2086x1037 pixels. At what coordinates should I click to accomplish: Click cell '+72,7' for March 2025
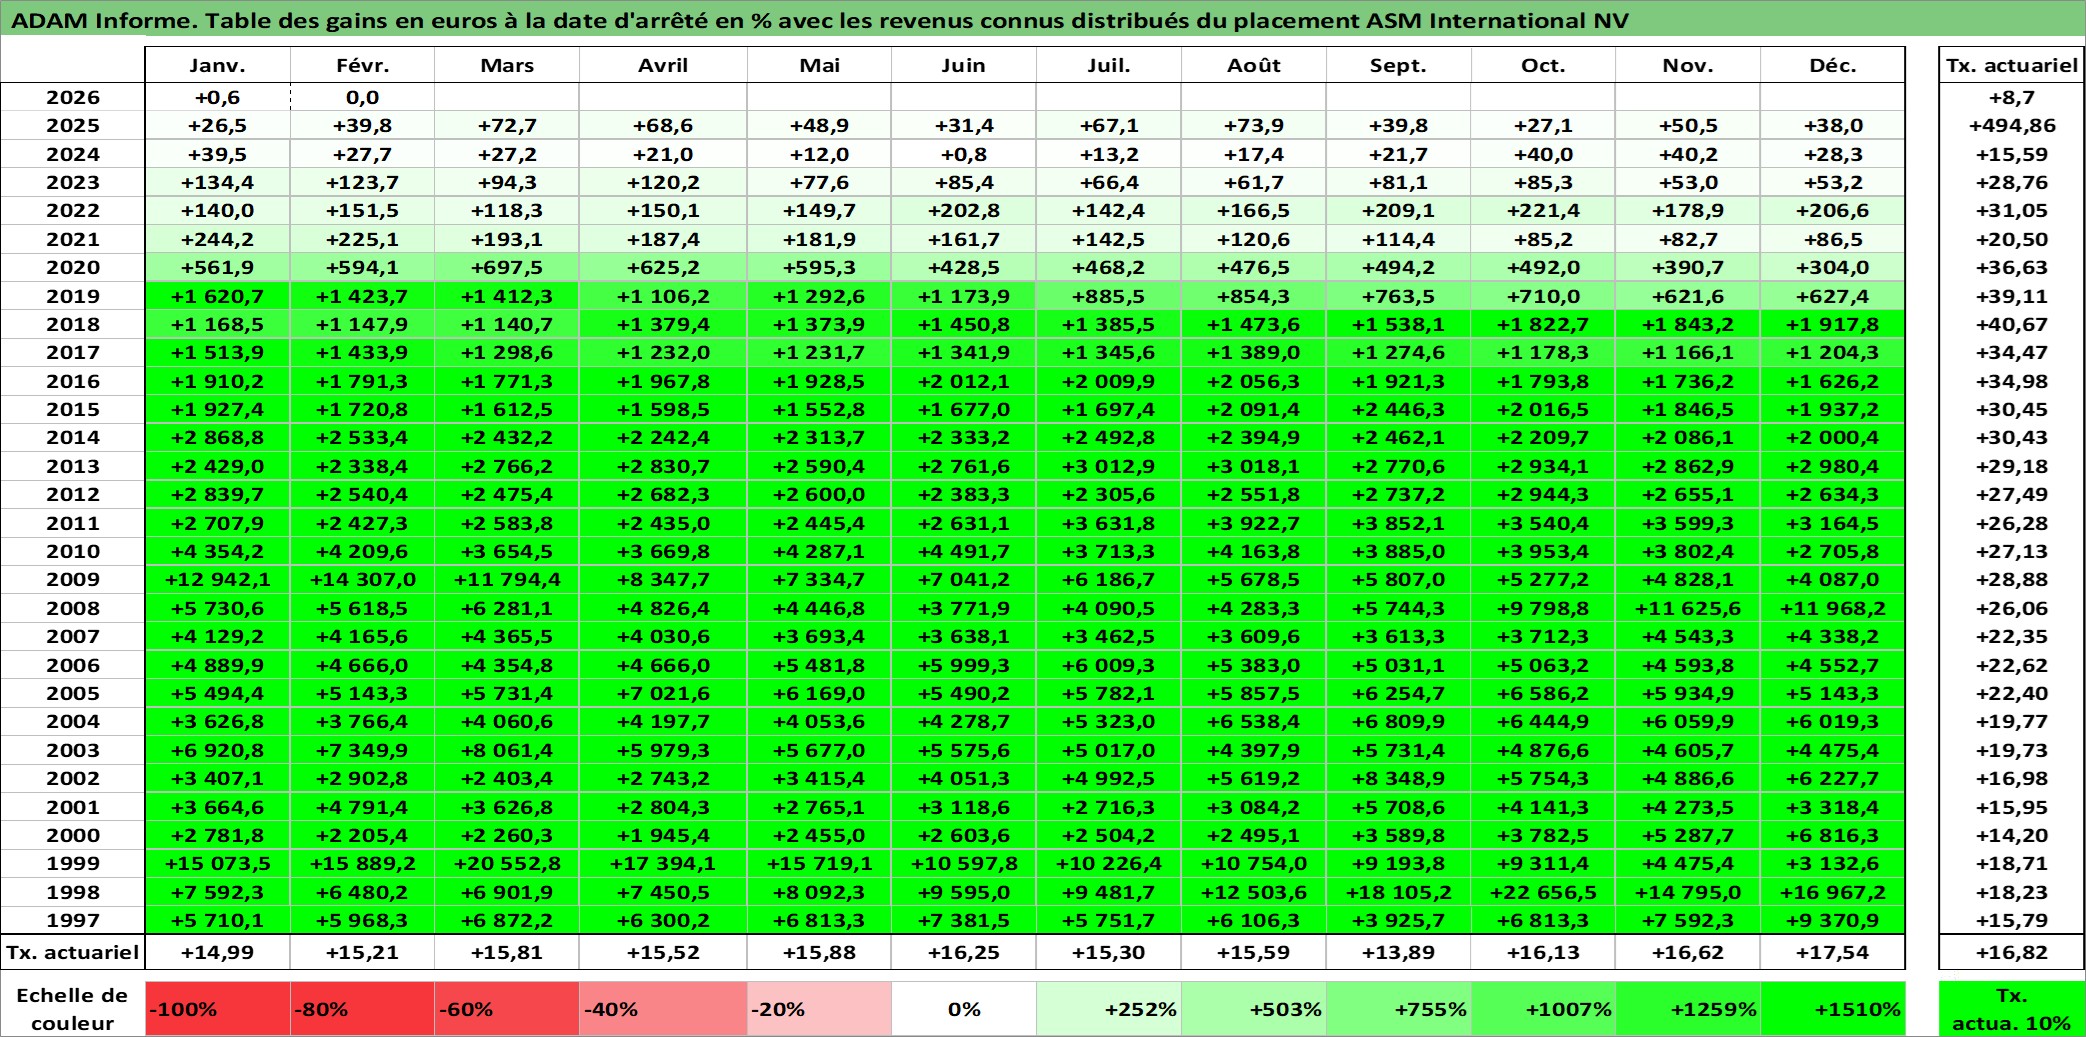(507, 125)
